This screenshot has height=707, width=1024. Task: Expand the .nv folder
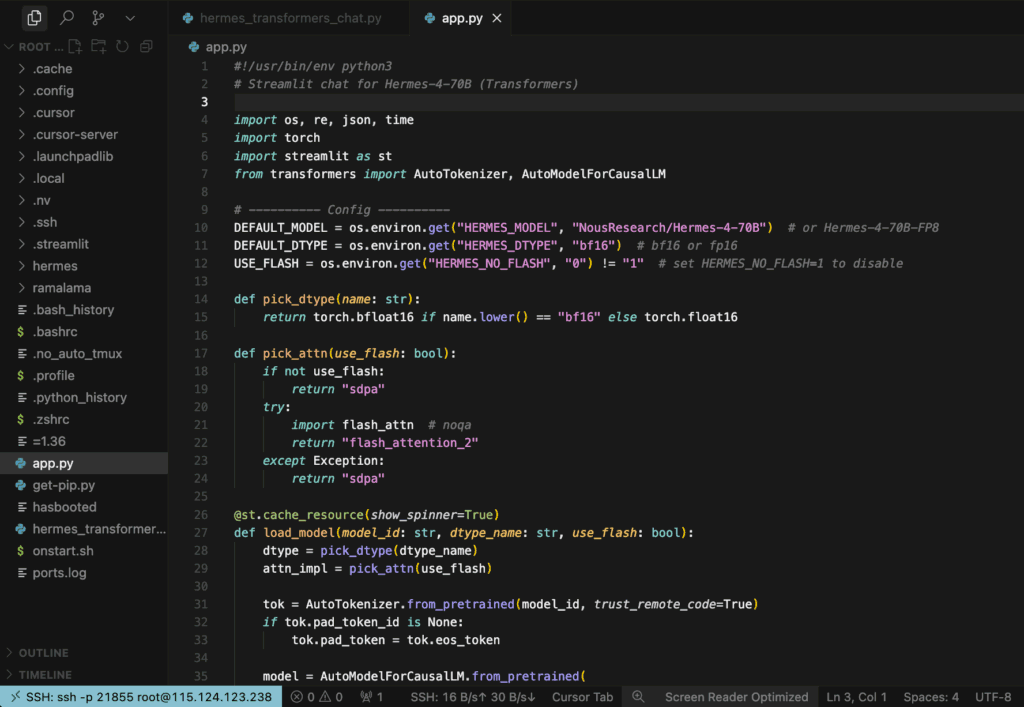click(84, 200)
